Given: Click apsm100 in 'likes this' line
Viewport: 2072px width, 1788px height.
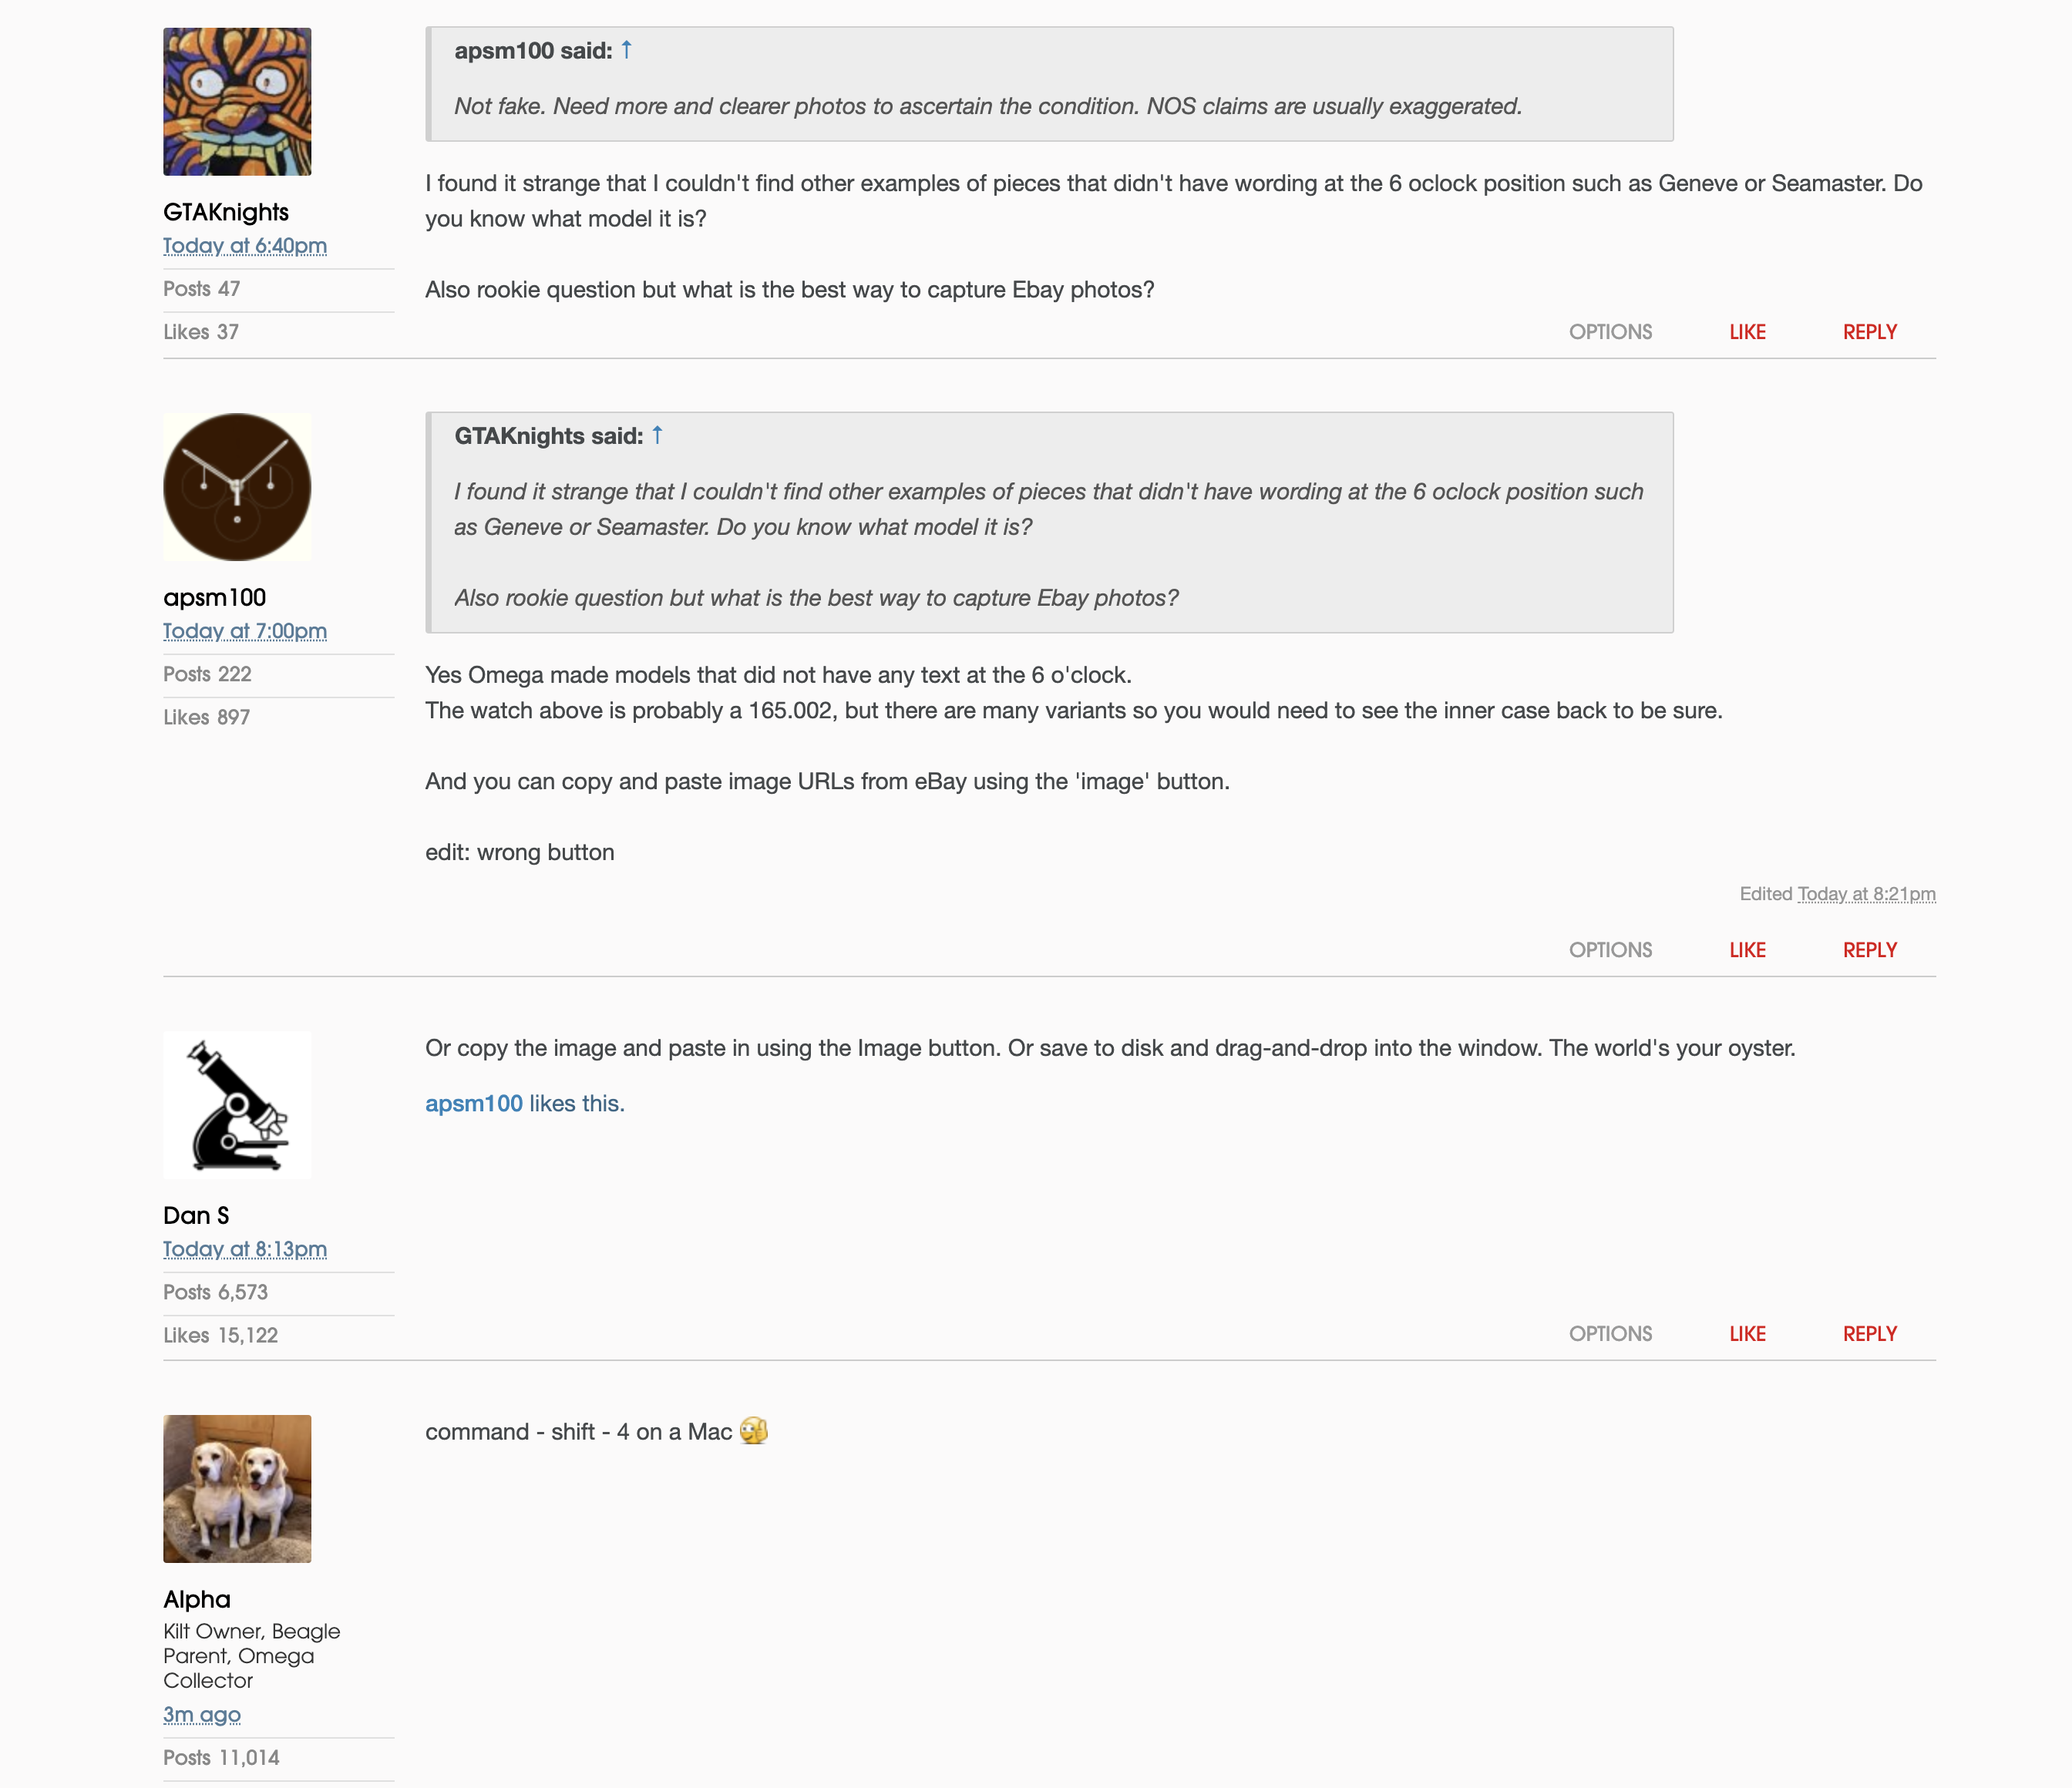Looking at the screenshot, I should 474,1103.
